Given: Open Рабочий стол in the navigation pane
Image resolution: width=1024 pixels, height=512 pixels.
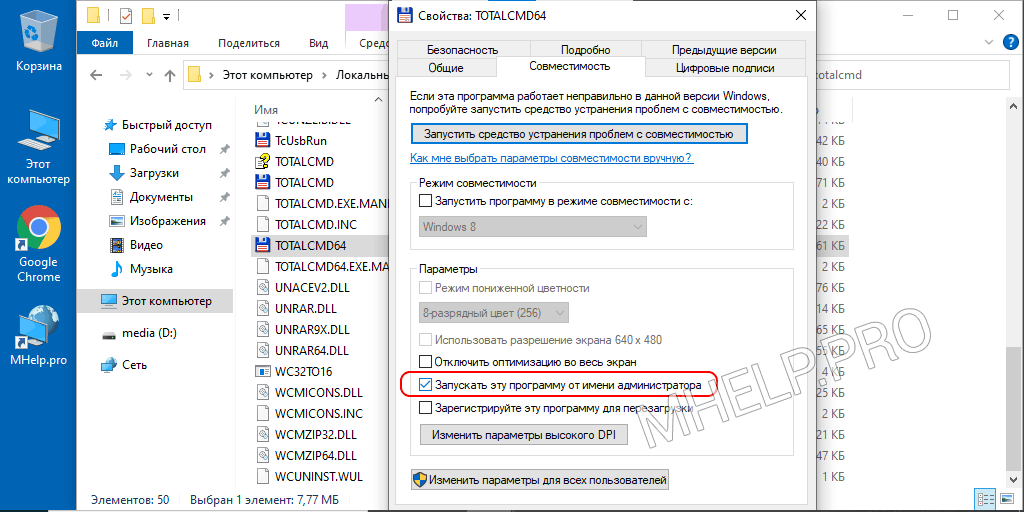Looking at the screenshot, I should click(x=168, y=149).
